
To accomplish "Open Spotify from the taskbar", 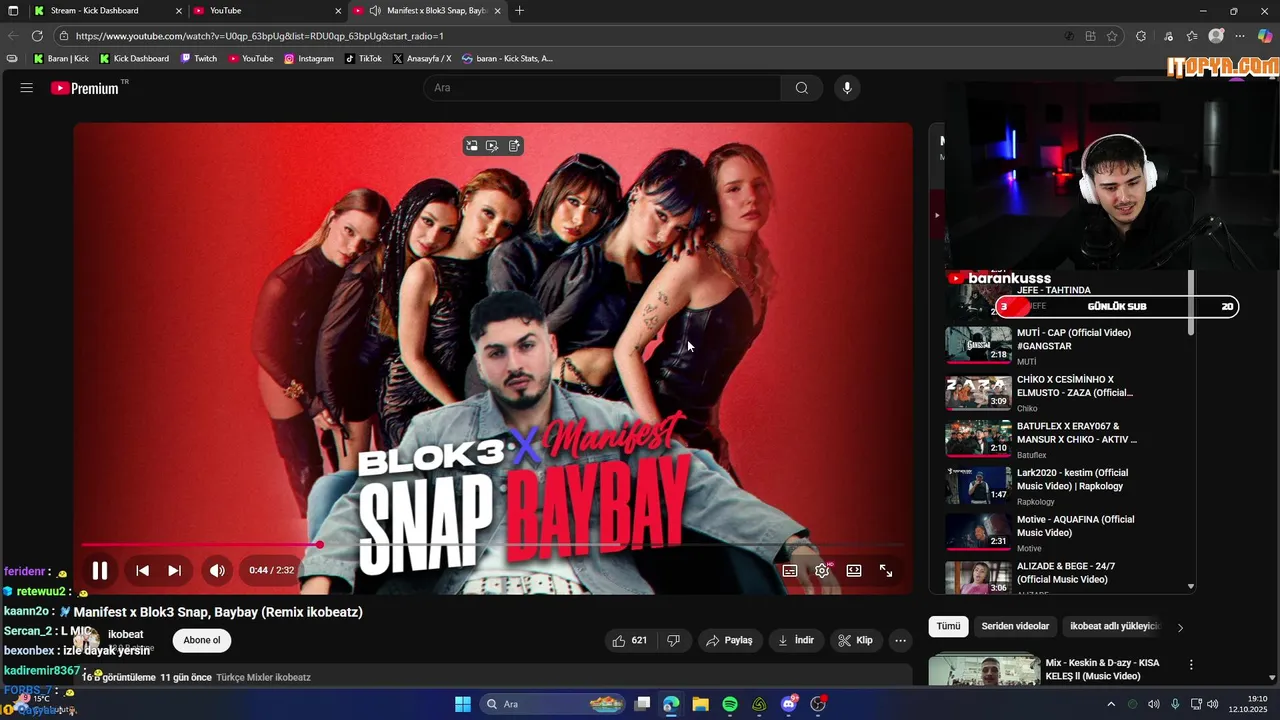I will [x=730, y=704].
